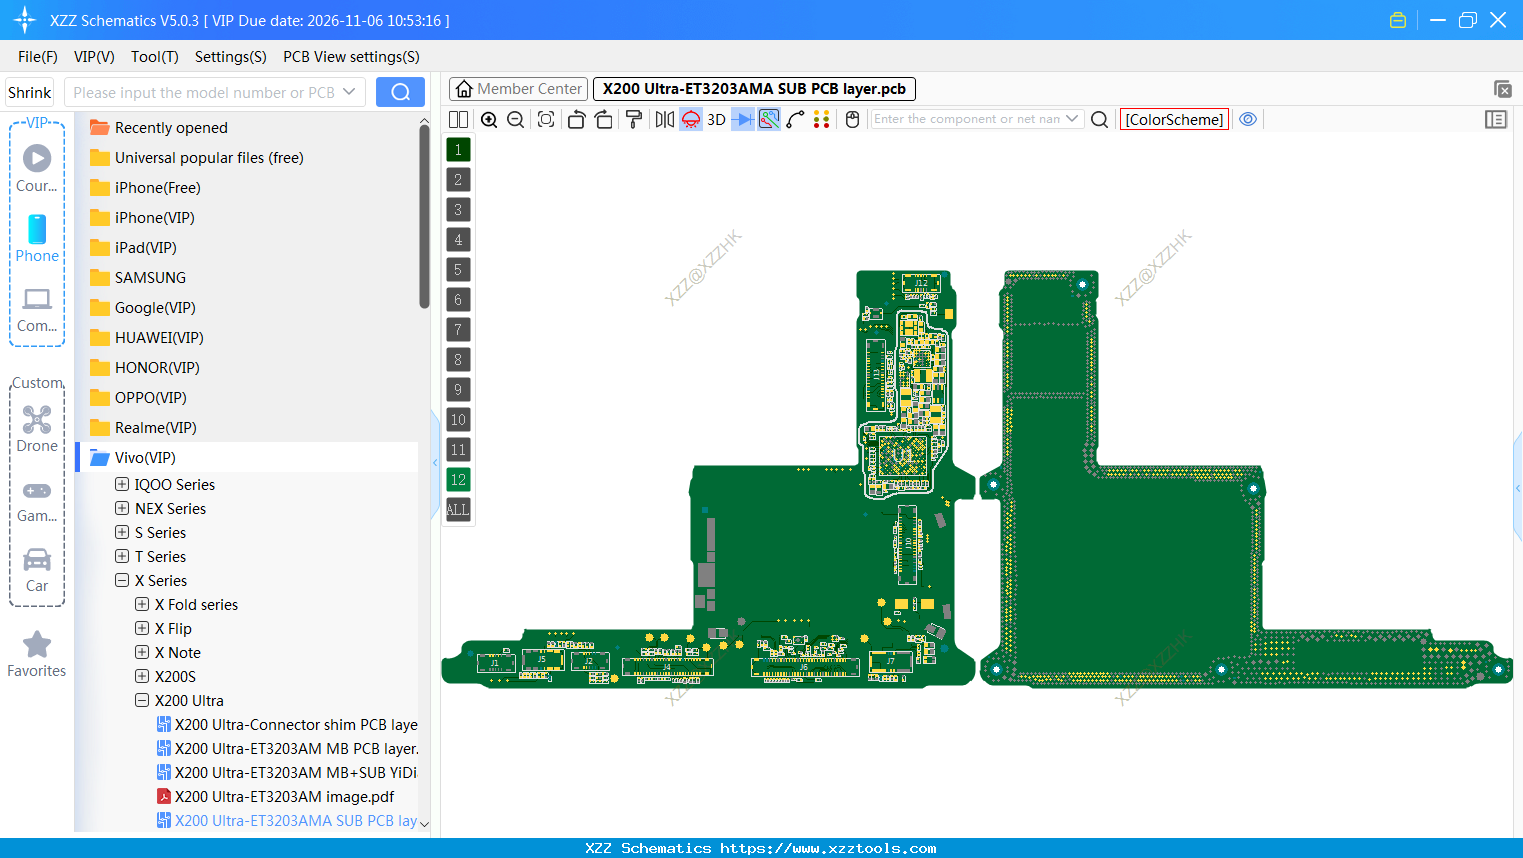The height and width of the screenshot is (858, 1523).
Task: Click the mirror/flip board icon
Action: coord(664,119)
